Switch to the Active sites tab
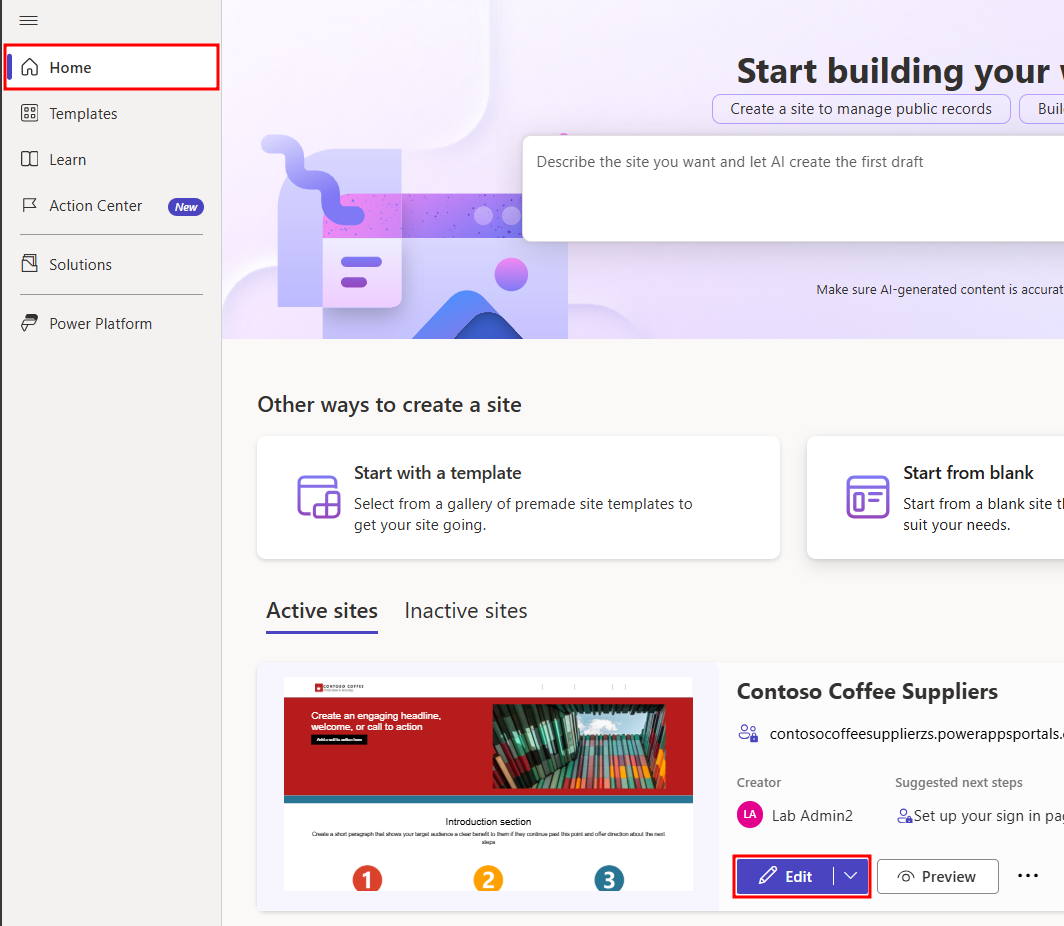The image size is (1064, 926). coord(322,611)
